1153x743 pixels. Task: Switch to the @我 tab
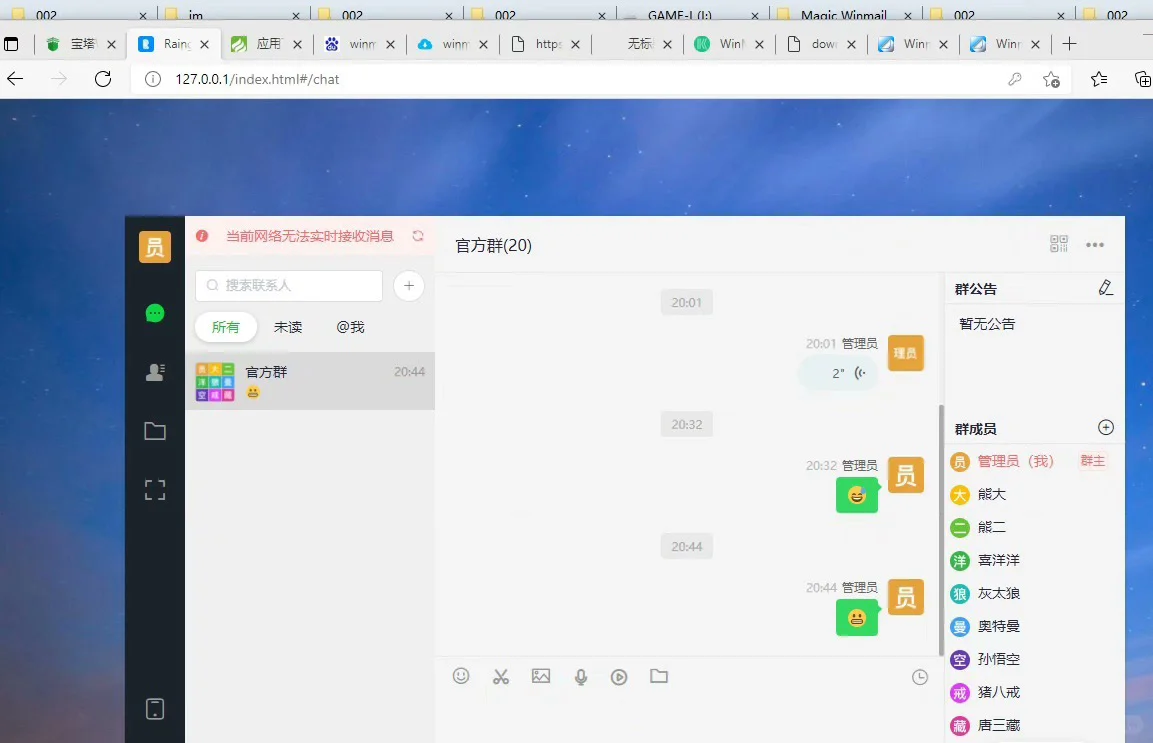point(350,326)
